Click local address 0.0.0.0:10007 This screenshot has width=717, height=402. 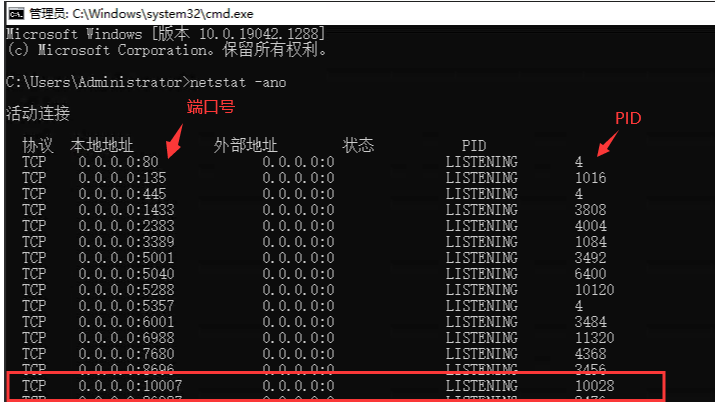(x=130, y=386)
